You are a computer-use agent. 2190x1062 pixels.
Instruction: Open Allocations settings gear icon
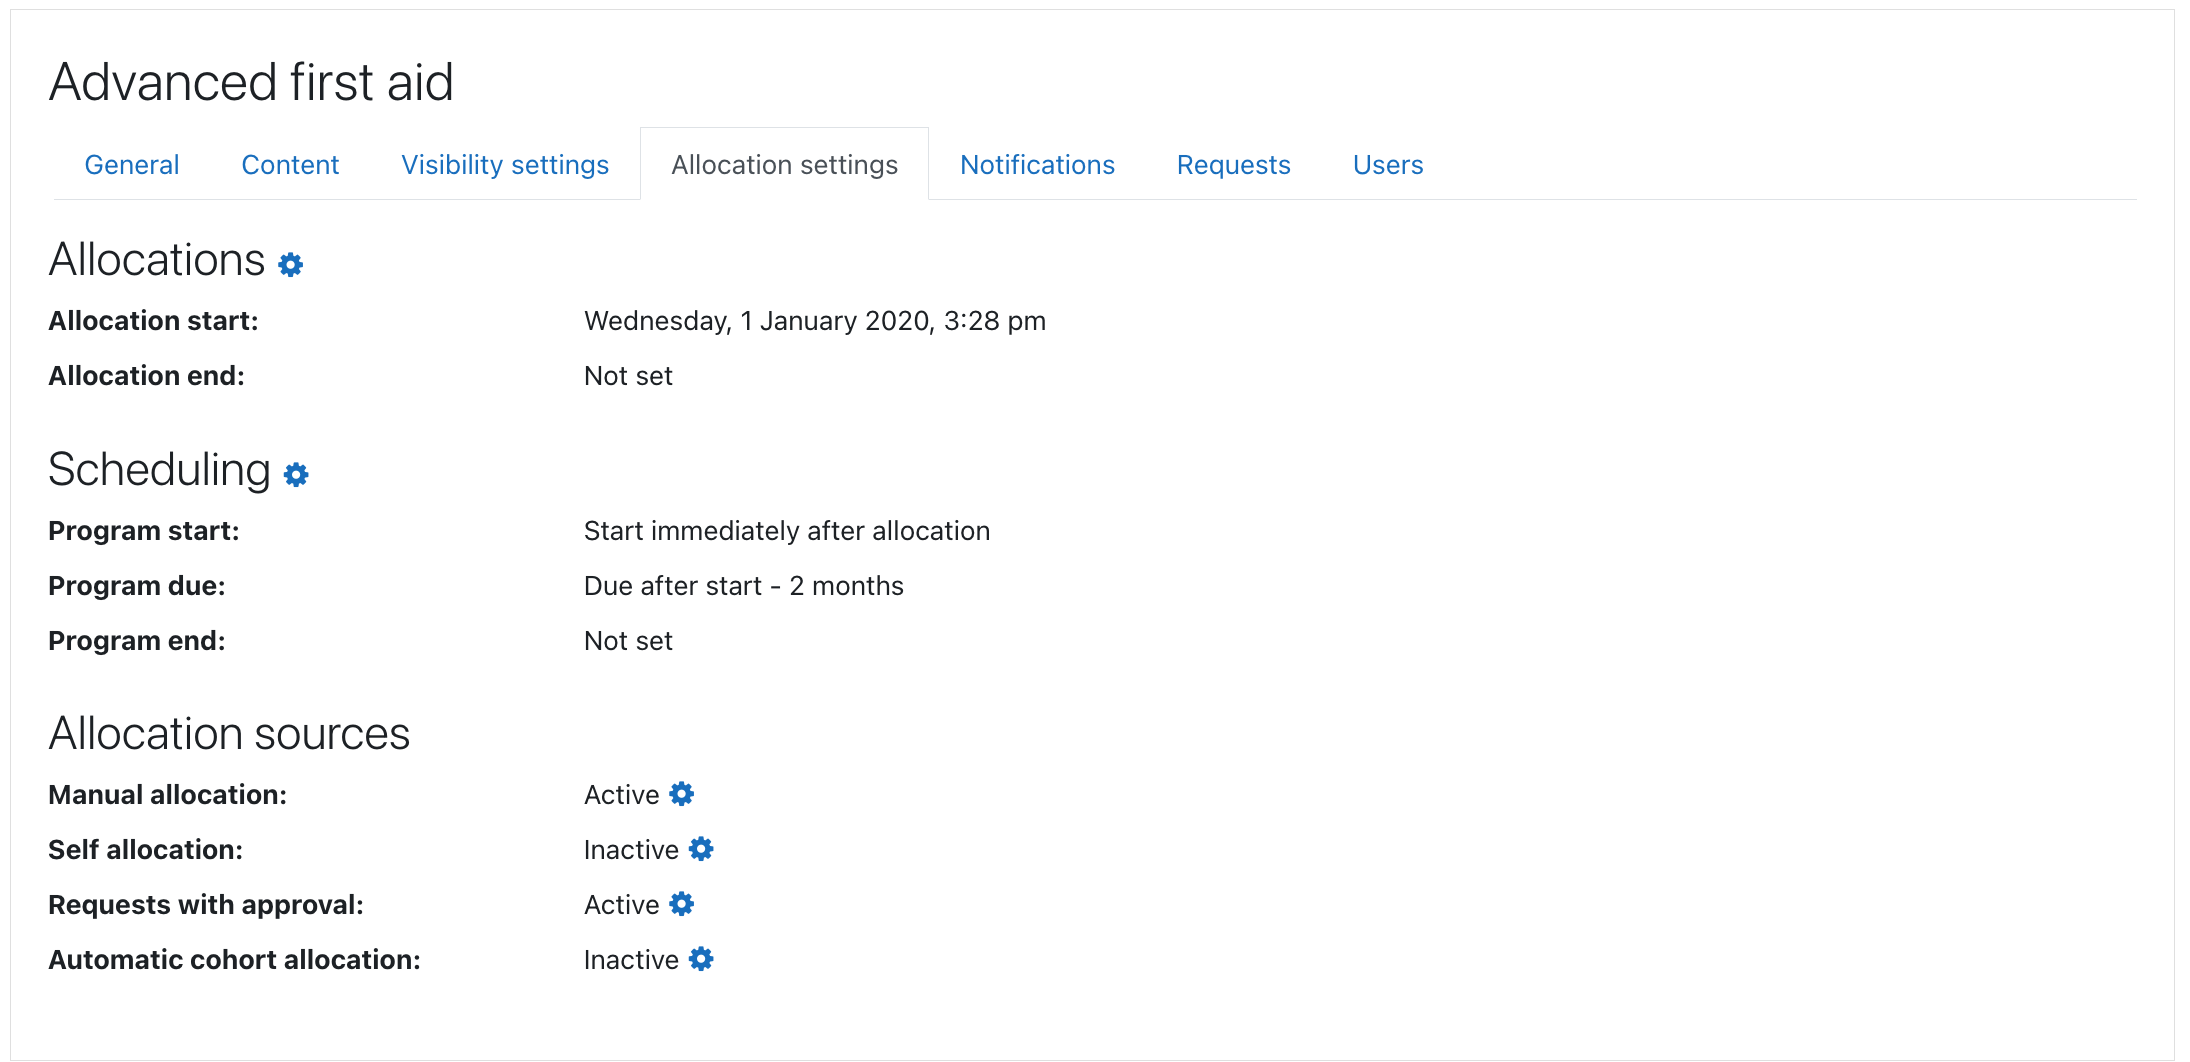click(290, 264)
